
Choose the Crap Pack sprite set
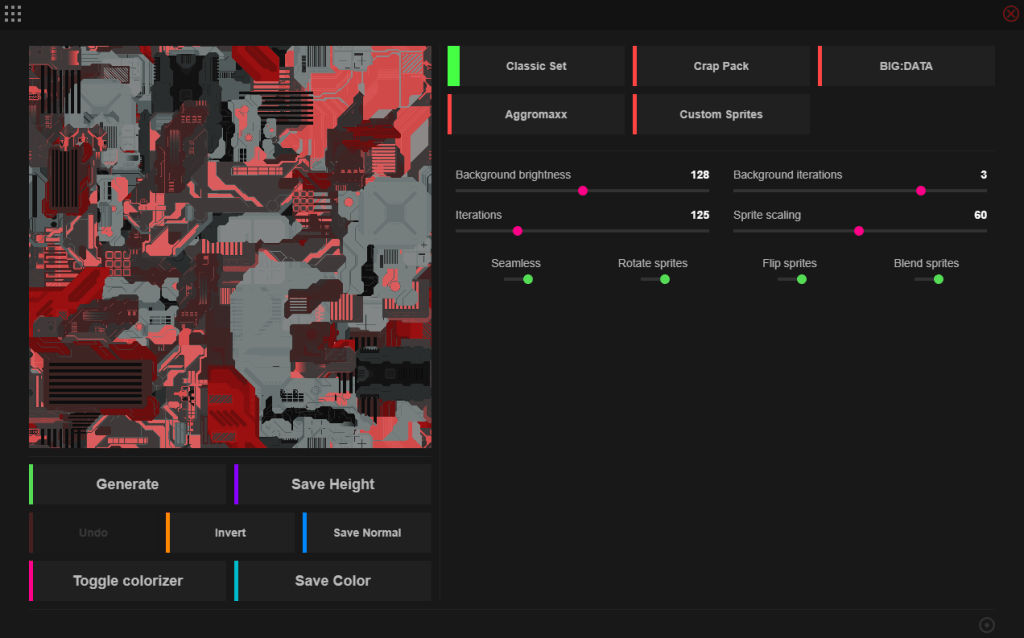pos(721,66)
